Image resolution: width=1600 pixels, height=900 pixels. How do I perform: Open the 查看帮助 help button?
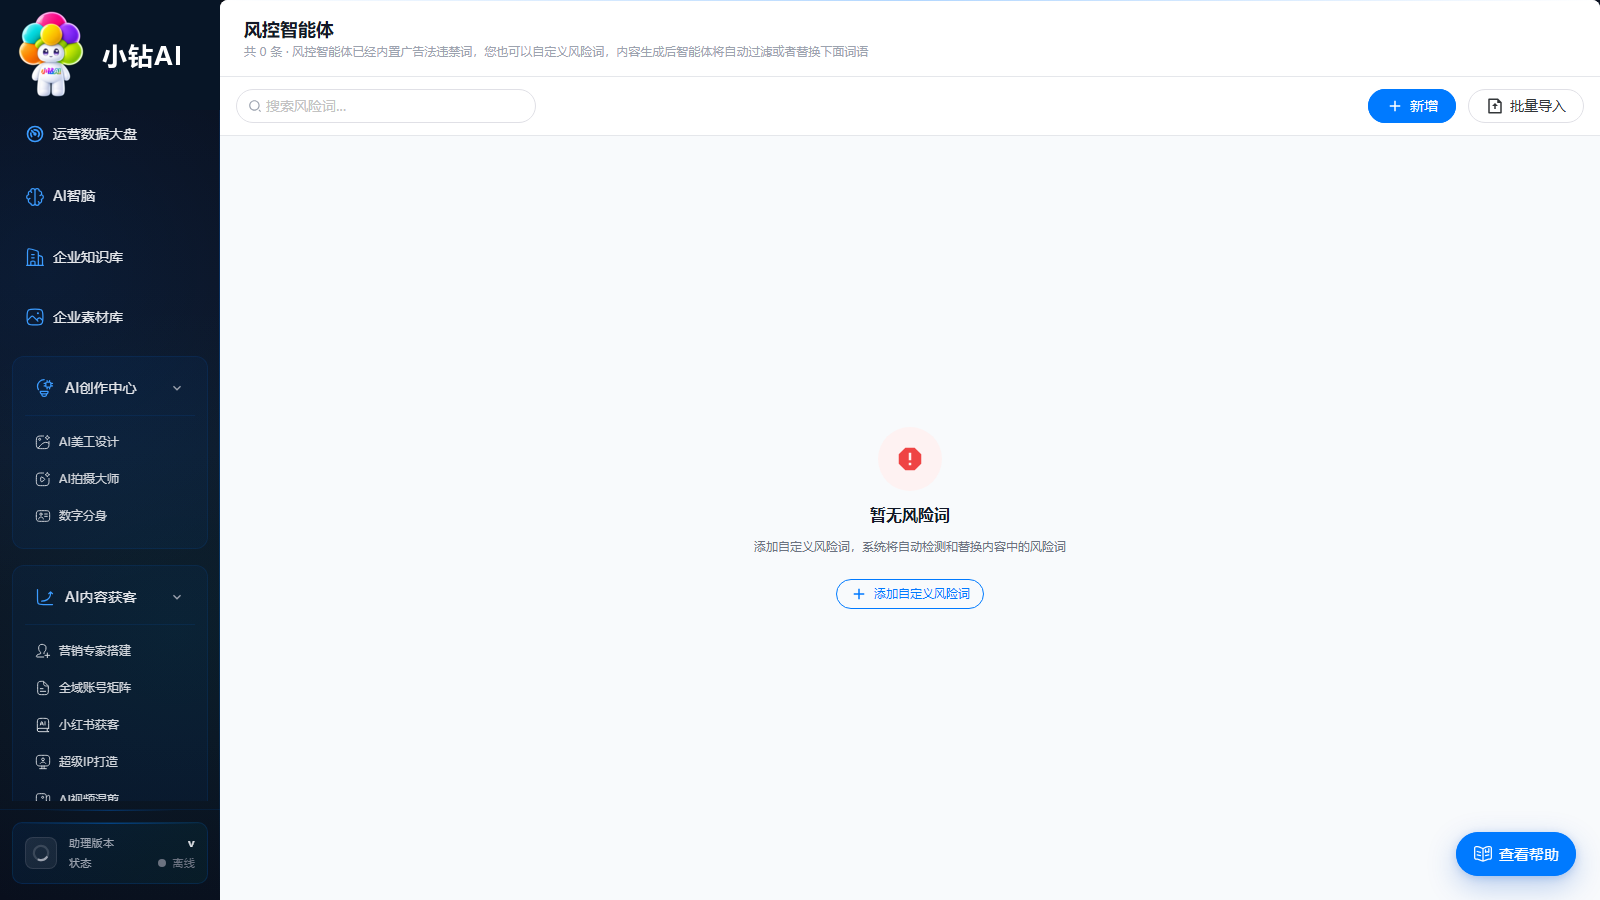click(1516, 854)
